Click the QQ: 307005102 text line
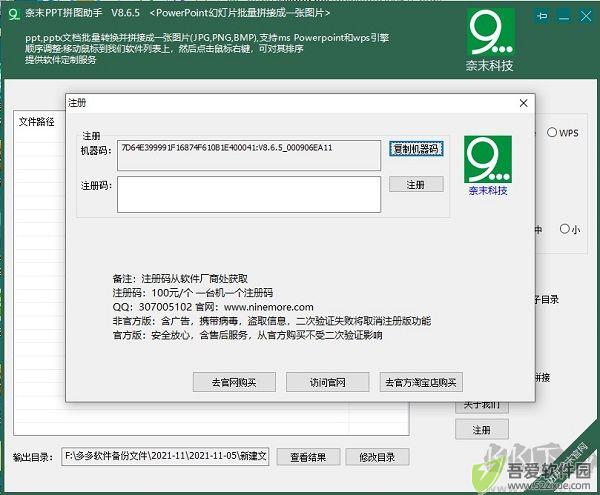 pyautogui.click(x=213, y=307)
